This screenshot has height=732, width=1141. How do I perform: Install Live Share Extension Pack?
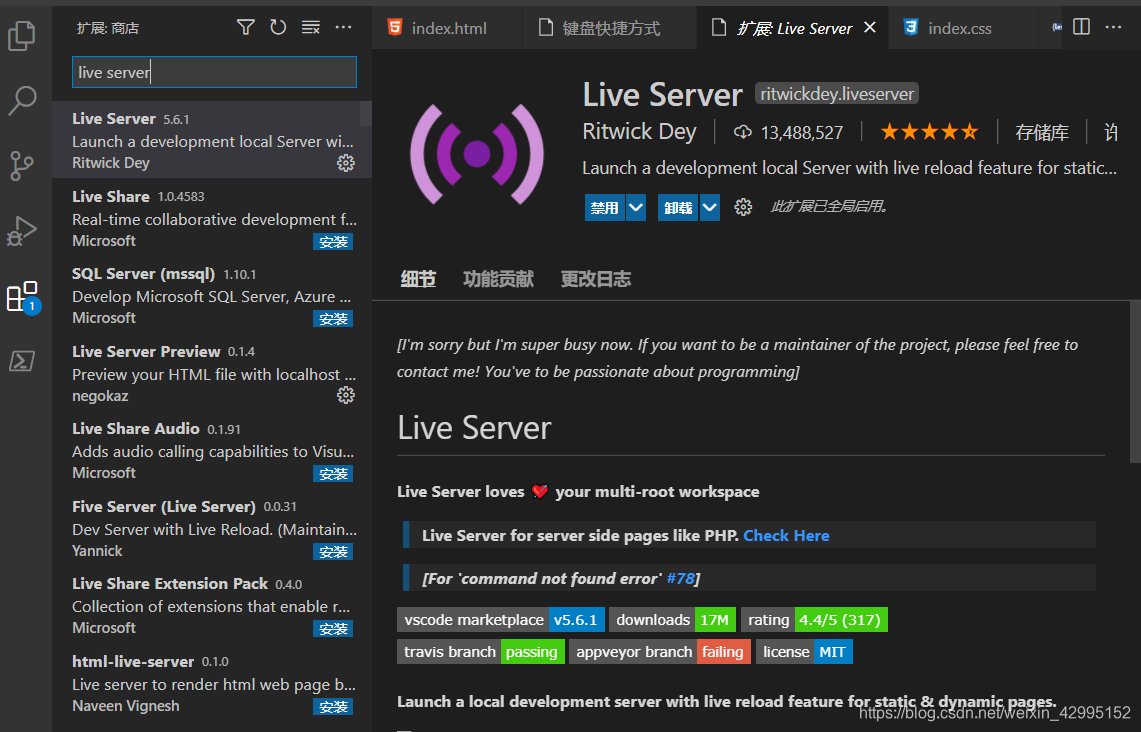333,629
